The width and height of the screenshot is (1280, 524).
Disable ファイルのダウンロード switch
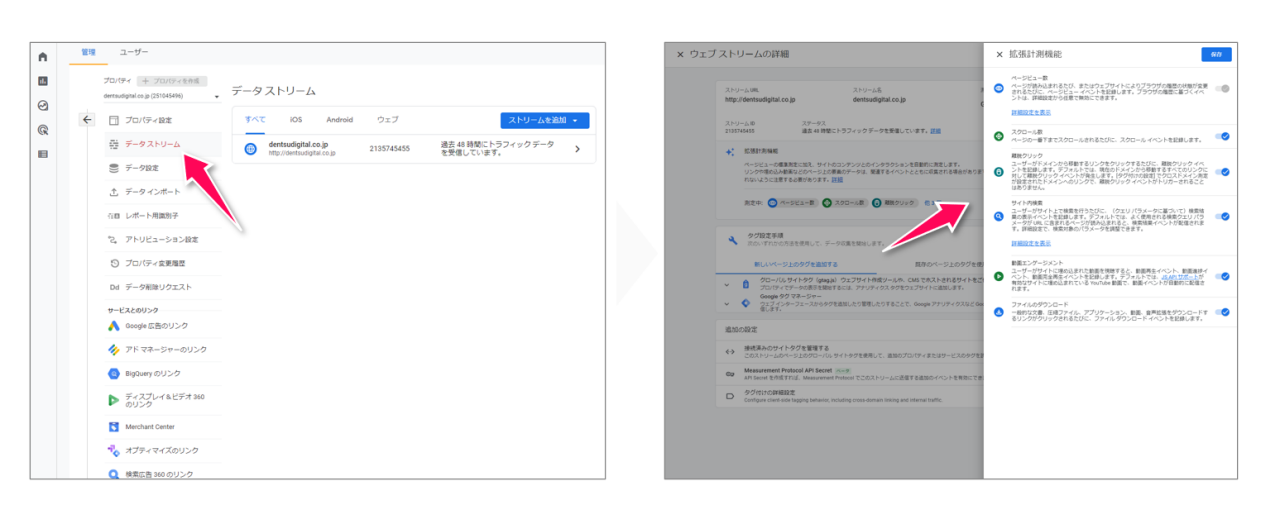pyautogui.click(x=1222, y=311)
